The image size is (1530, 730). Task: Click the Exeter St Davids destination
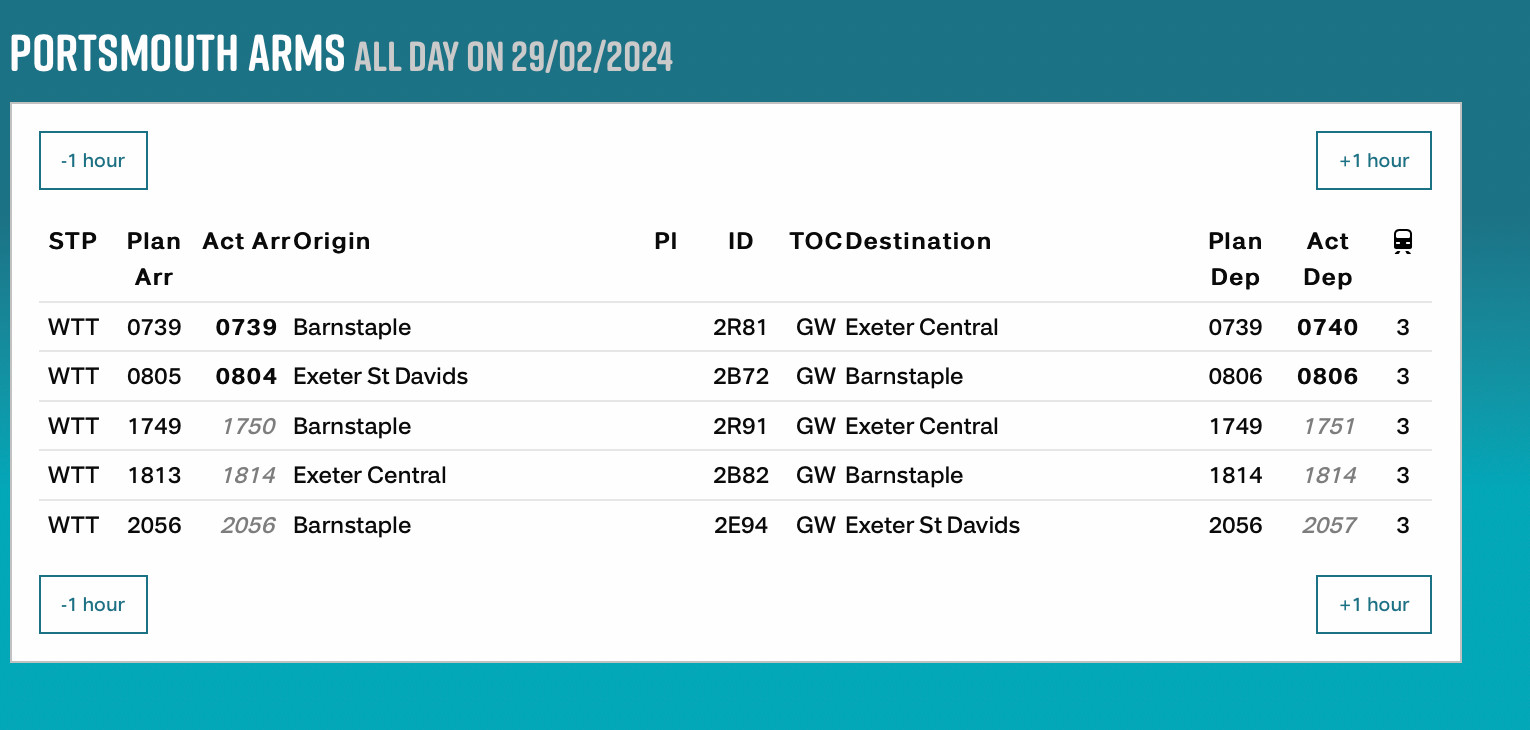coord(932,525)
